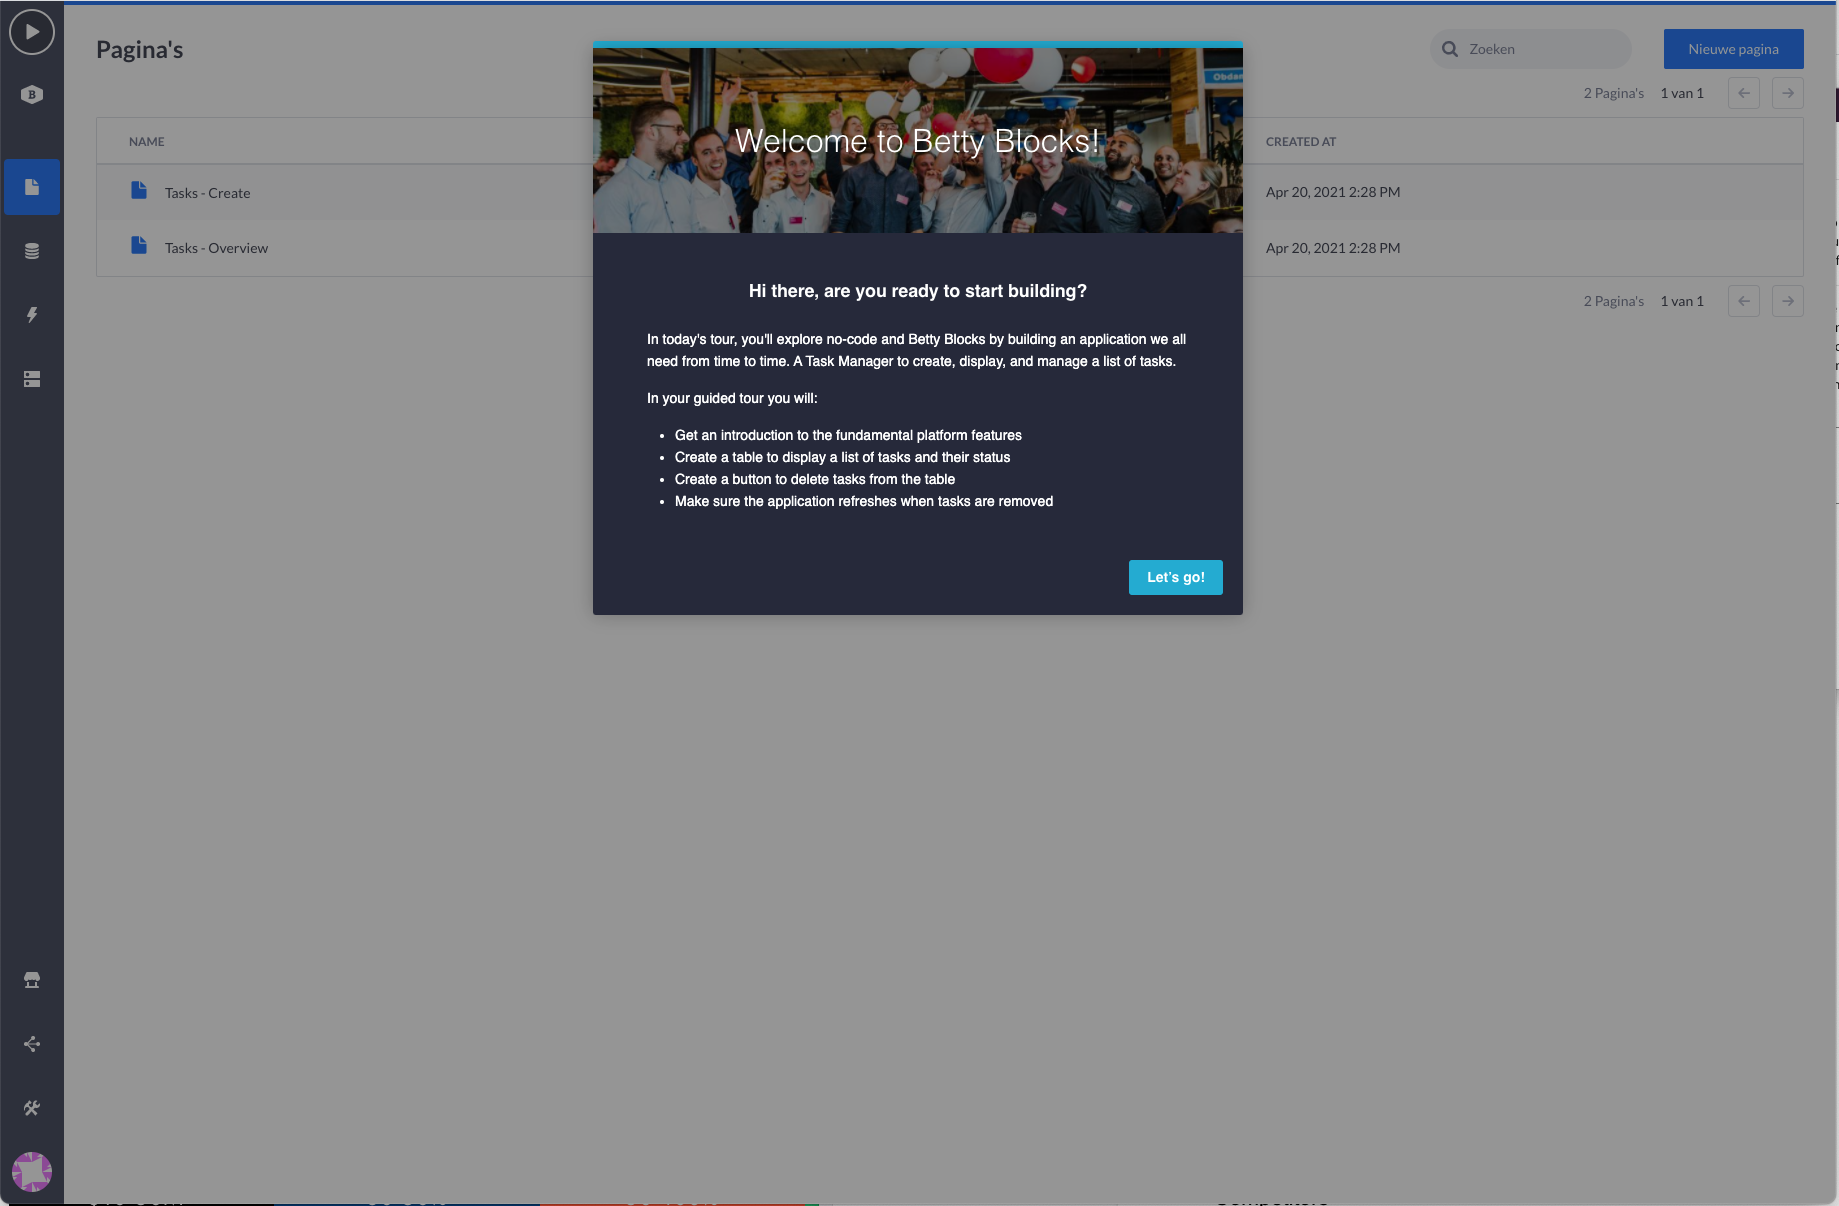The image size is (1839, 1206).
Task: Click the share/merge icon in sidebar
Action: pos(32,1044)
